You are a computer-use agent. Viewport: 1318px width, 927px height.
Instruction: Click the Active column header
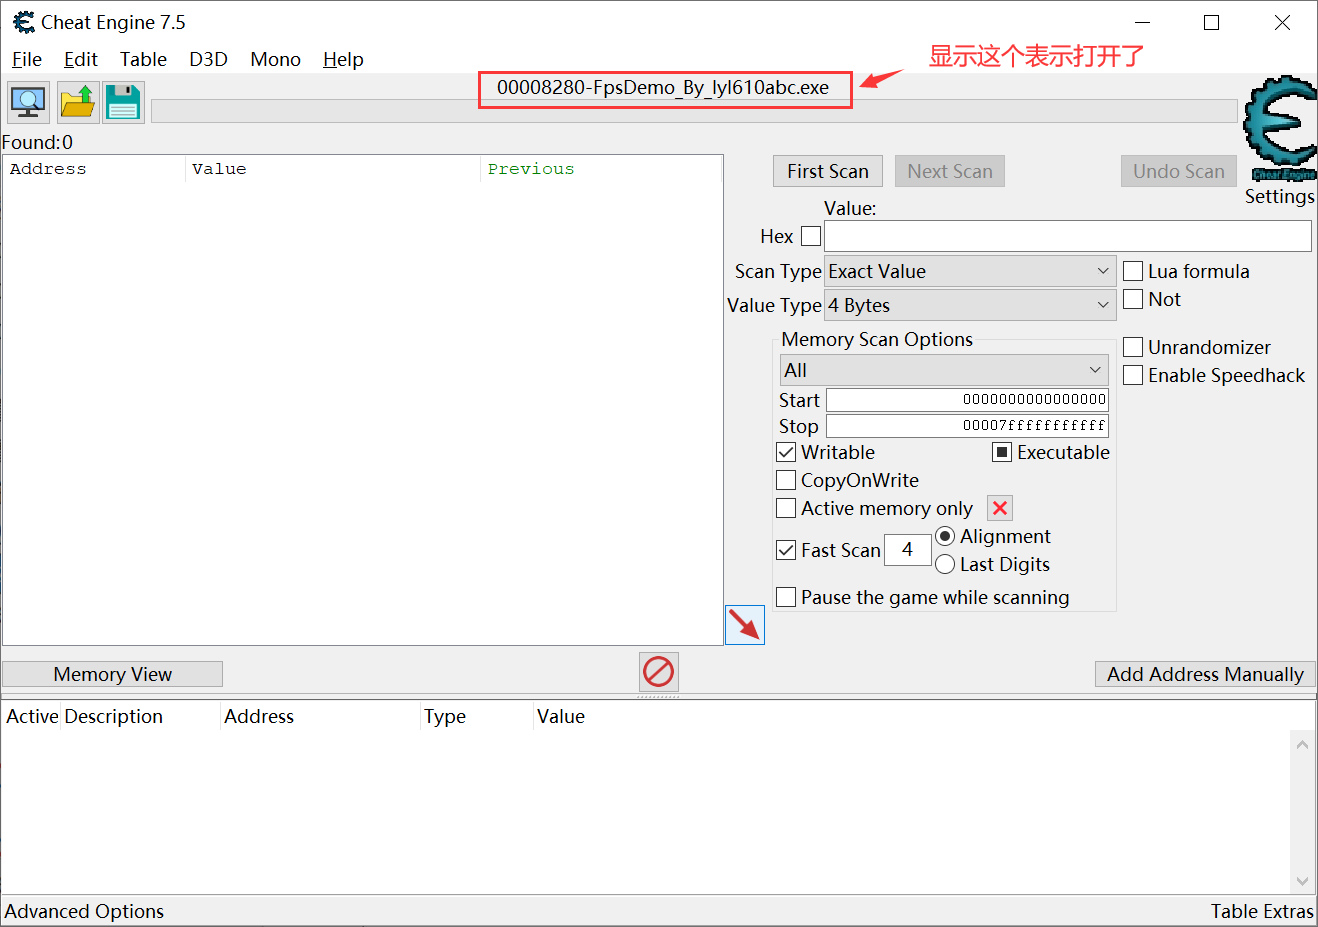[32, 716]
